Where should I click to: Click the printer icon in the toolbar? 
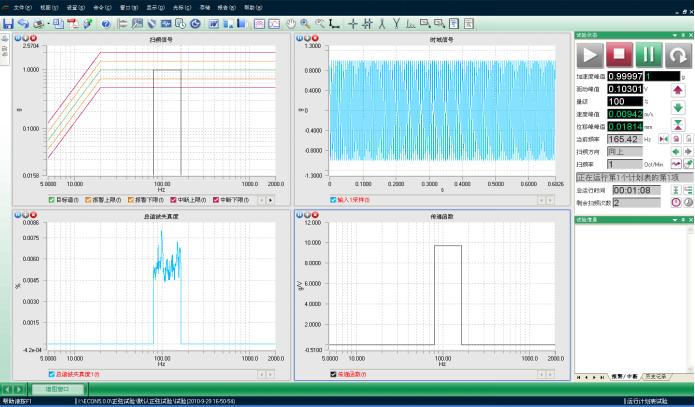(39, 23)
